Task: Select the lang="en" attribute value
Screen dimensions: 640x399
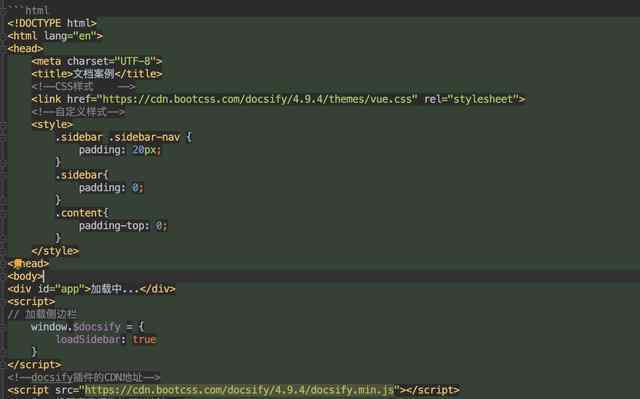Action: (84, 36)
